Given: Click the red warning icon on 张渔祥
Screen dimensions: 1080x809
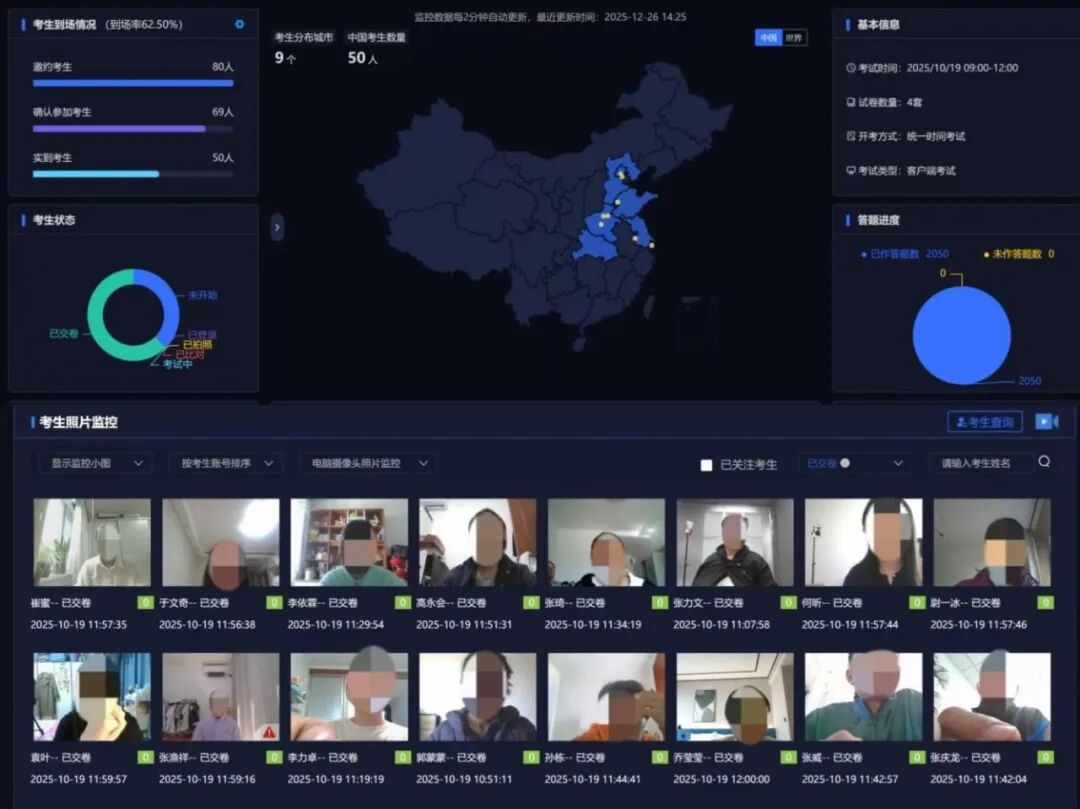Looking at the screenshot, I should [x=269, y=732].
